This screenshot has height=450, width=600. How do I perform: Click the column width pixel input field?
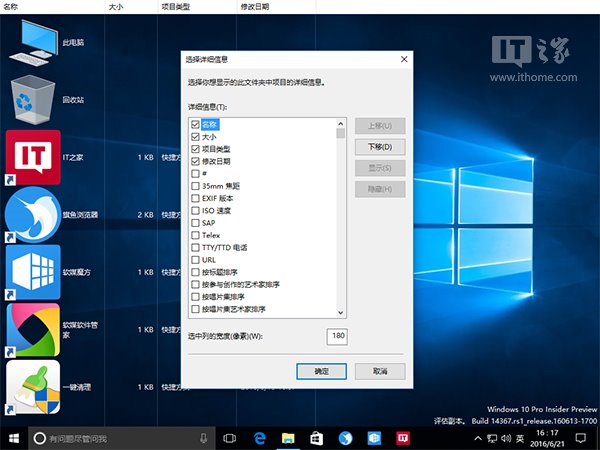335,335
